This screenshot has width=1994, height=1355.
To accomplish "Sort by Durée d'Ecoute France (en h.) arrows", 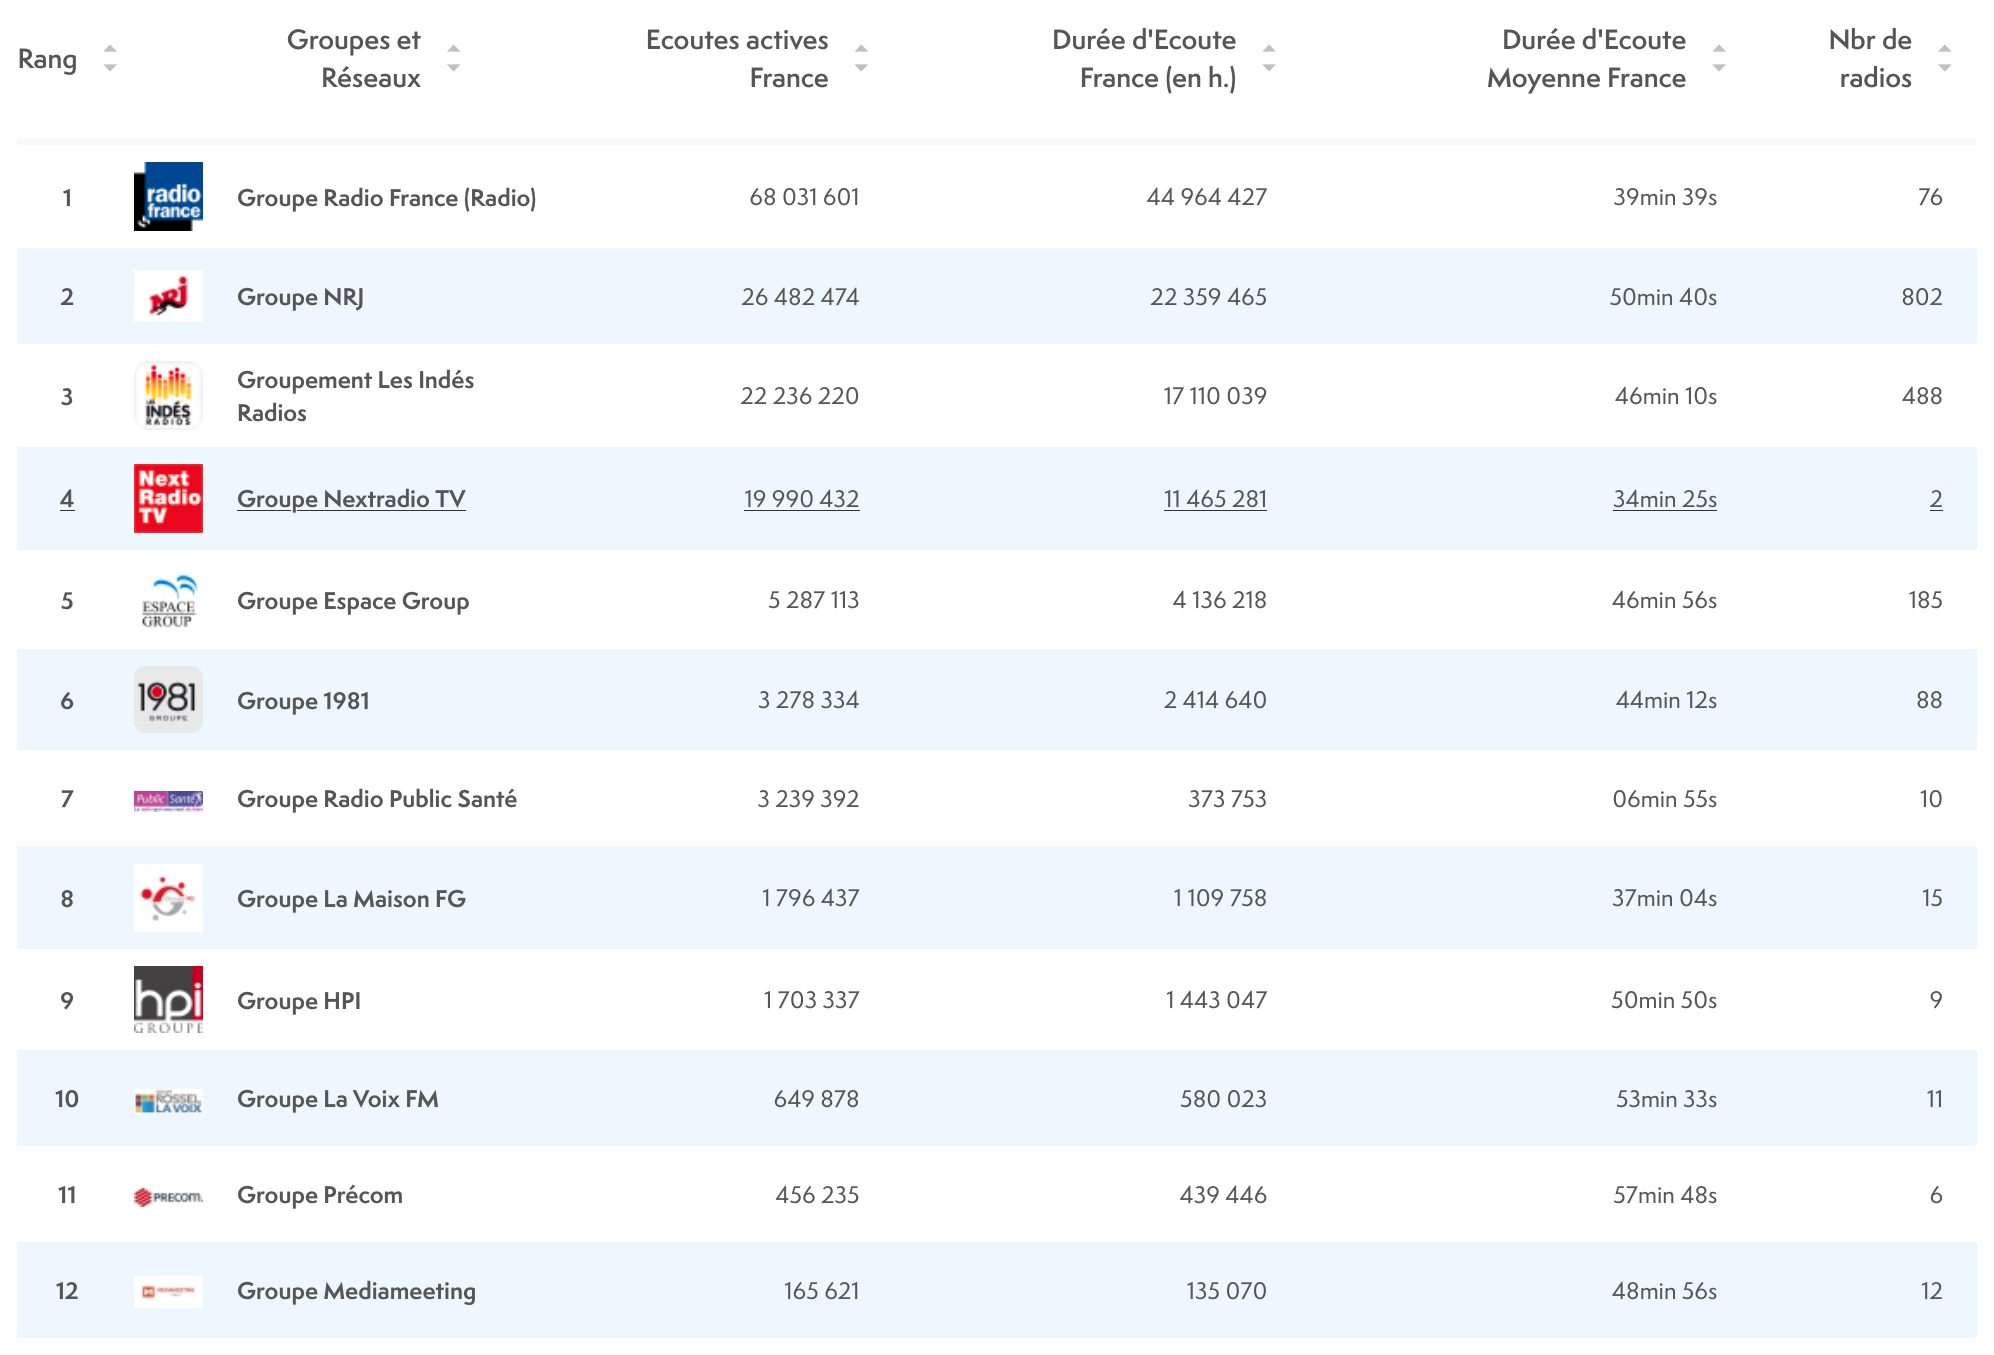I will 1268,59.
